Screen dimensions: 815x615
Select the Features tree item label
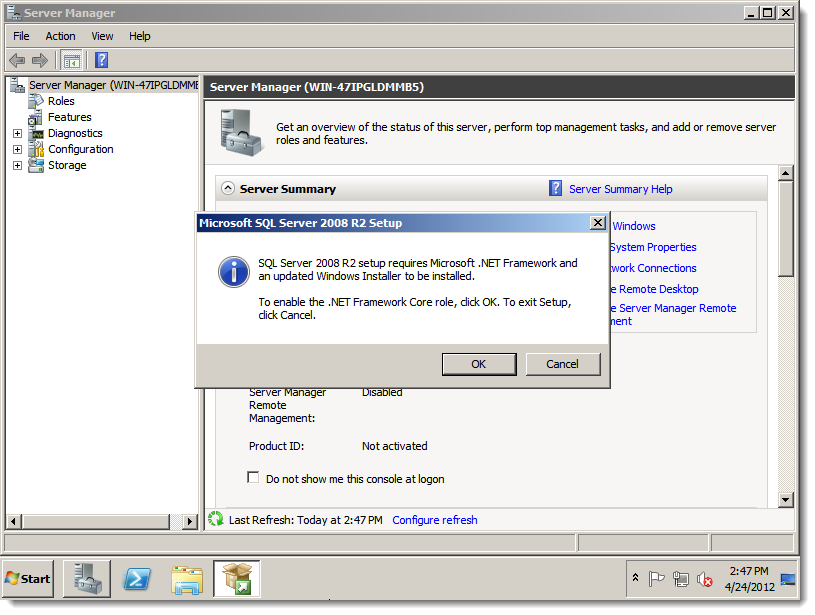click(70, 117)
